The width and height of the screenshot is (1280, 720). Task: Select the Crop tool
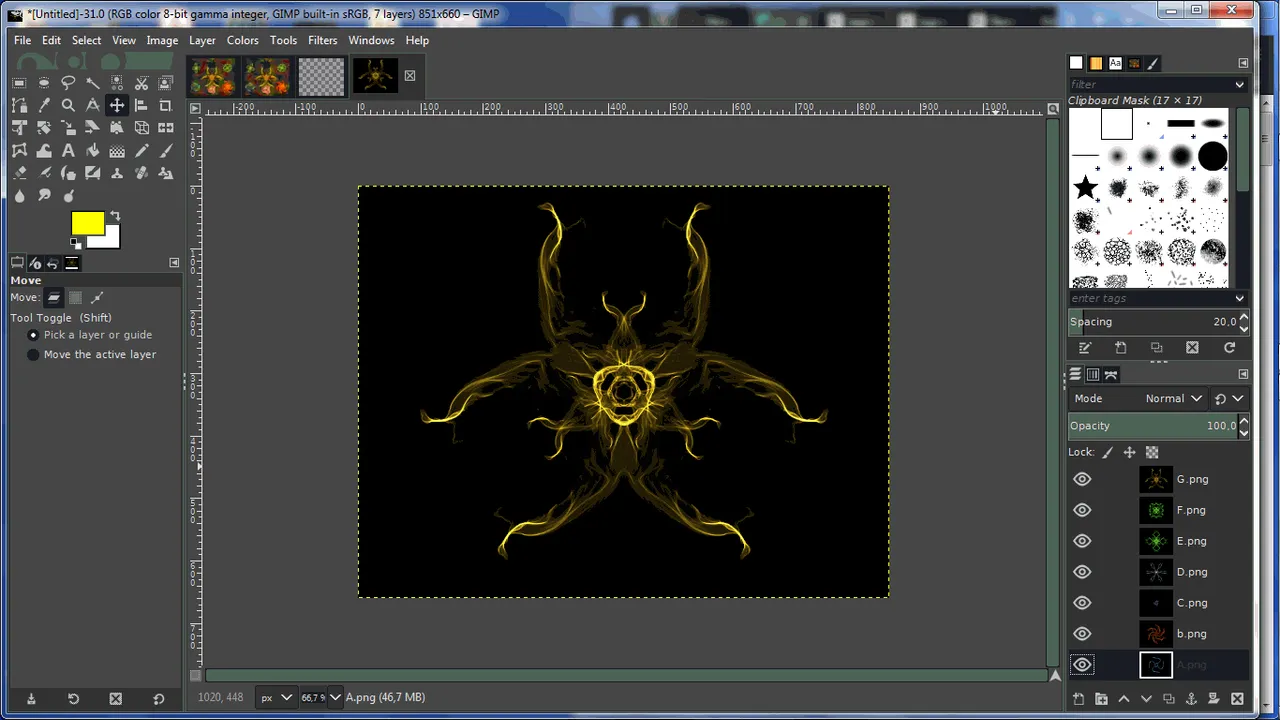point(166,105)
